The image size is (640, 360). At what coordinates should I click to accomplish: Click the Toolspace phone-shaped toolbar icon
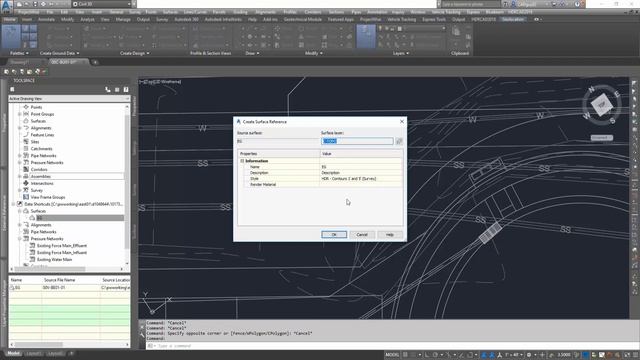pos(108,89)
